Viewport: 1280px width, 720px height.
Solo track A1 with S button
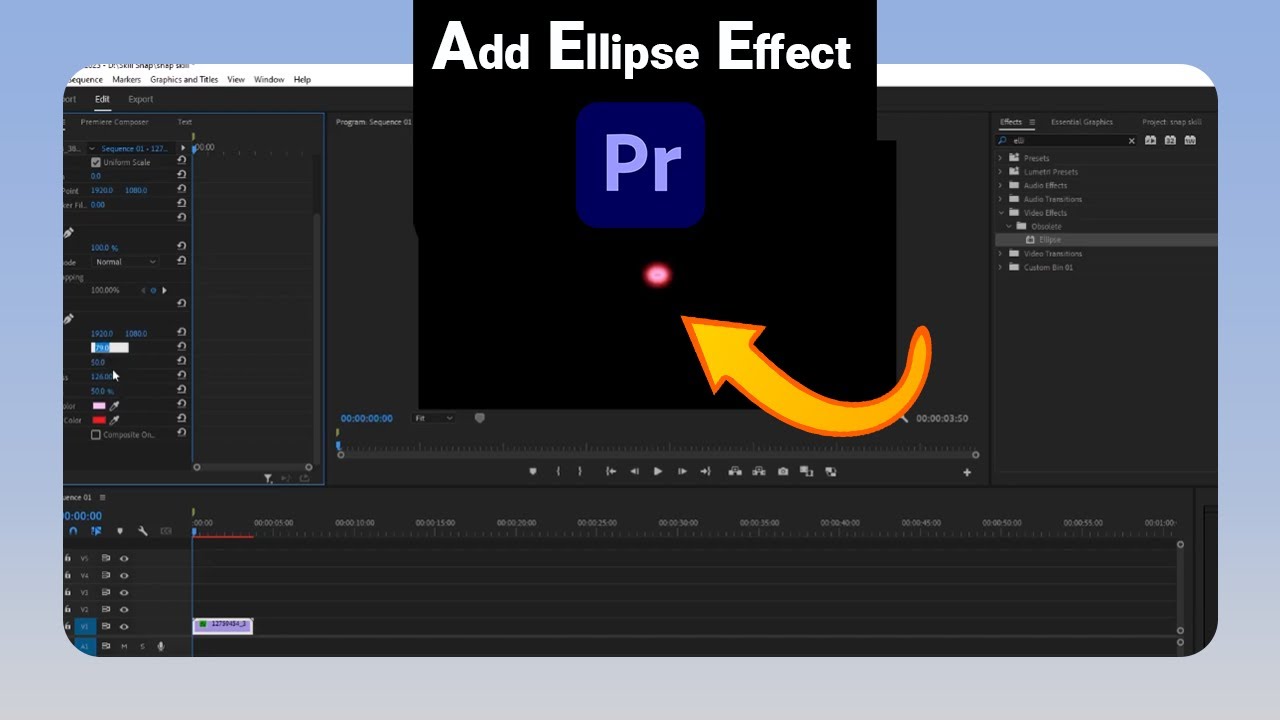click(x=142, y=646)
